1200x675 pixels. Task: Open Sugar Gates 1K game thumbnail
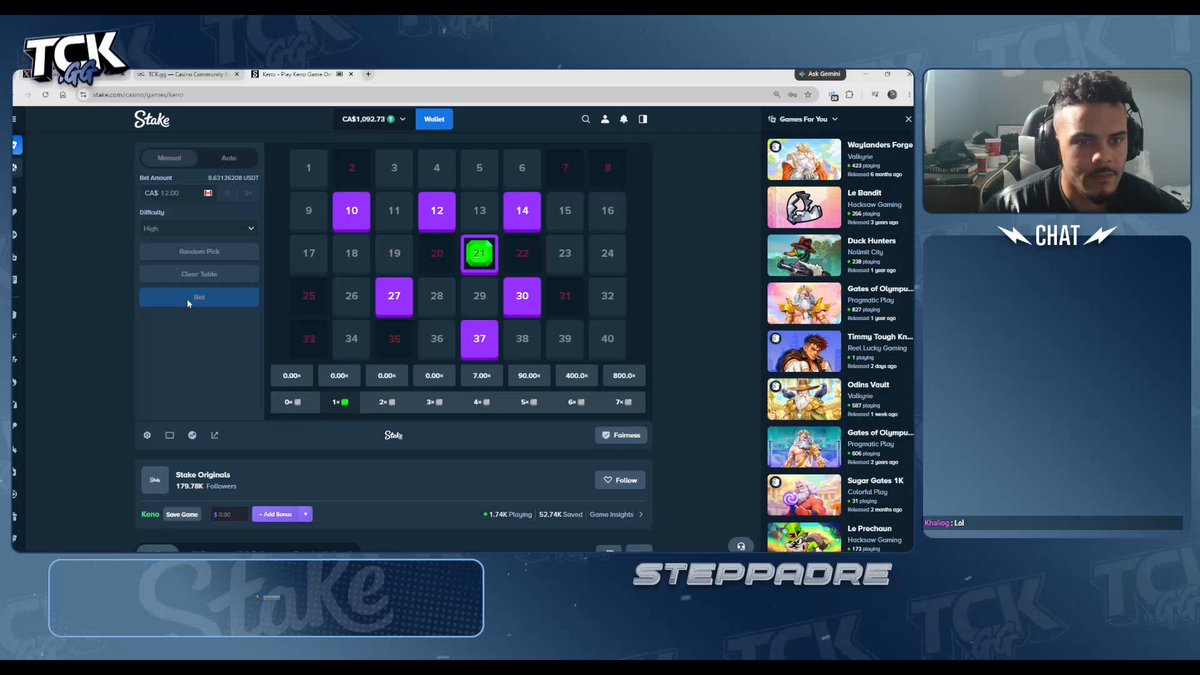804,496
